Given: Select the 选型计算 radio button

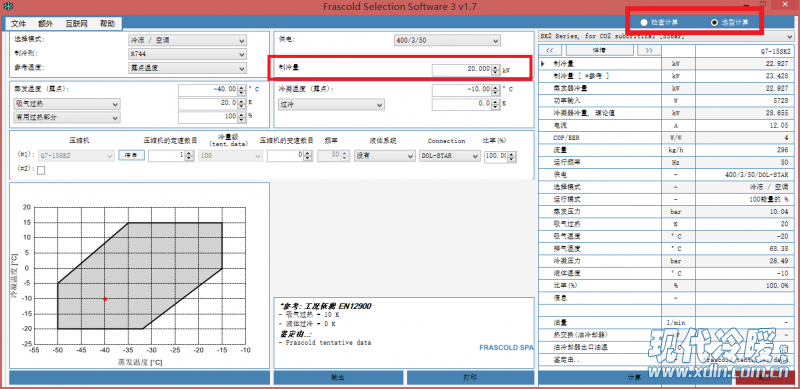Looking at the screenshot, I should pos(714,22).
